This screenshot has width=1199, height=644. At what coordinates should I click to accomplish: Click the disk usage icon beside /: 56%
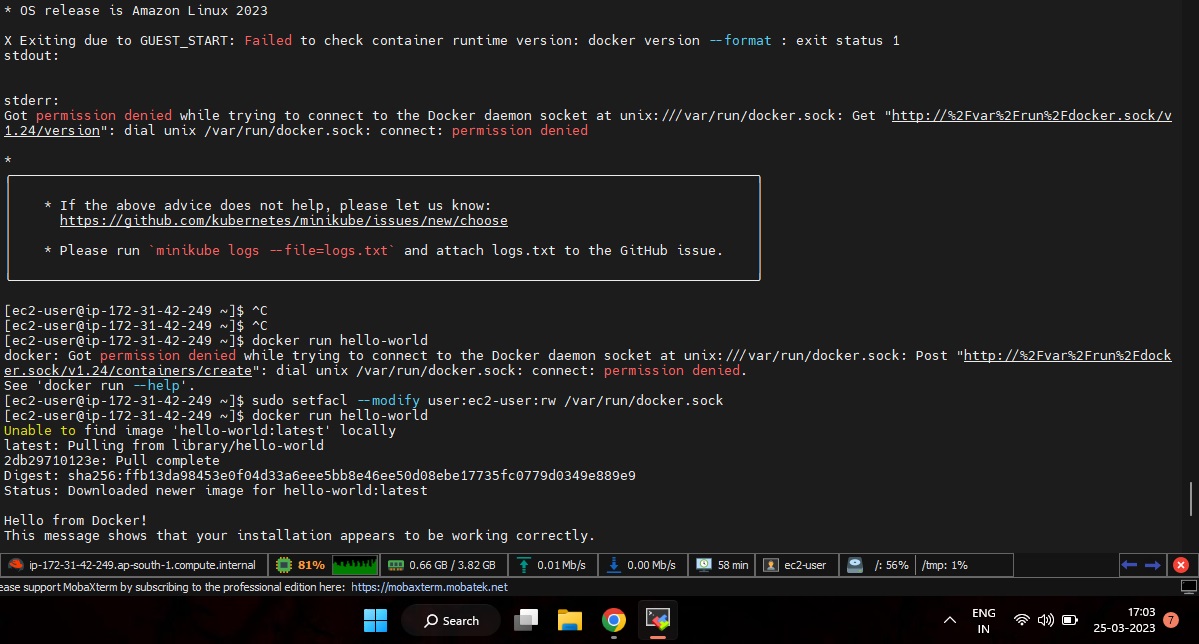(x=854, y=565)
